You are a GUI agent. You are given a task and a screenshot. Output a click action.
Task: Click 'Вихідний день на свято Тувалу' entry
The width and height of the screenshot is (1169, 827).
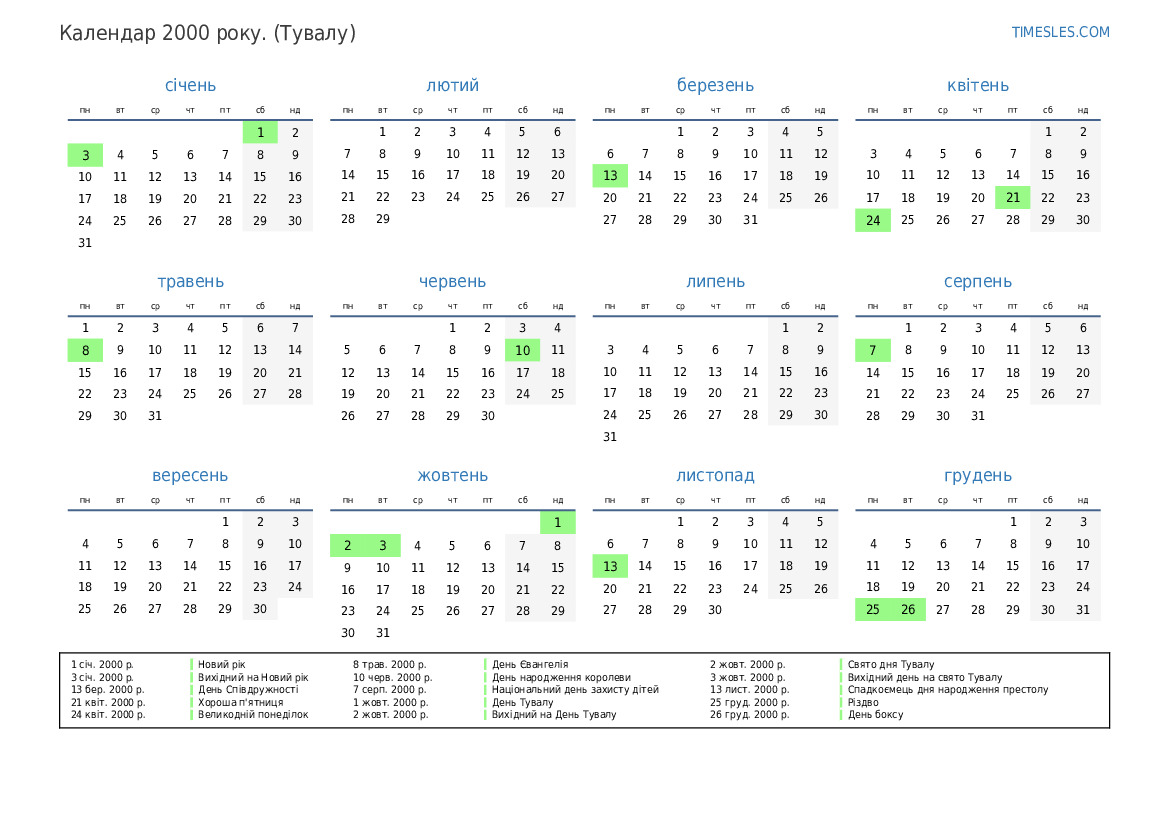pyautogui.click(x=925, y=677)
